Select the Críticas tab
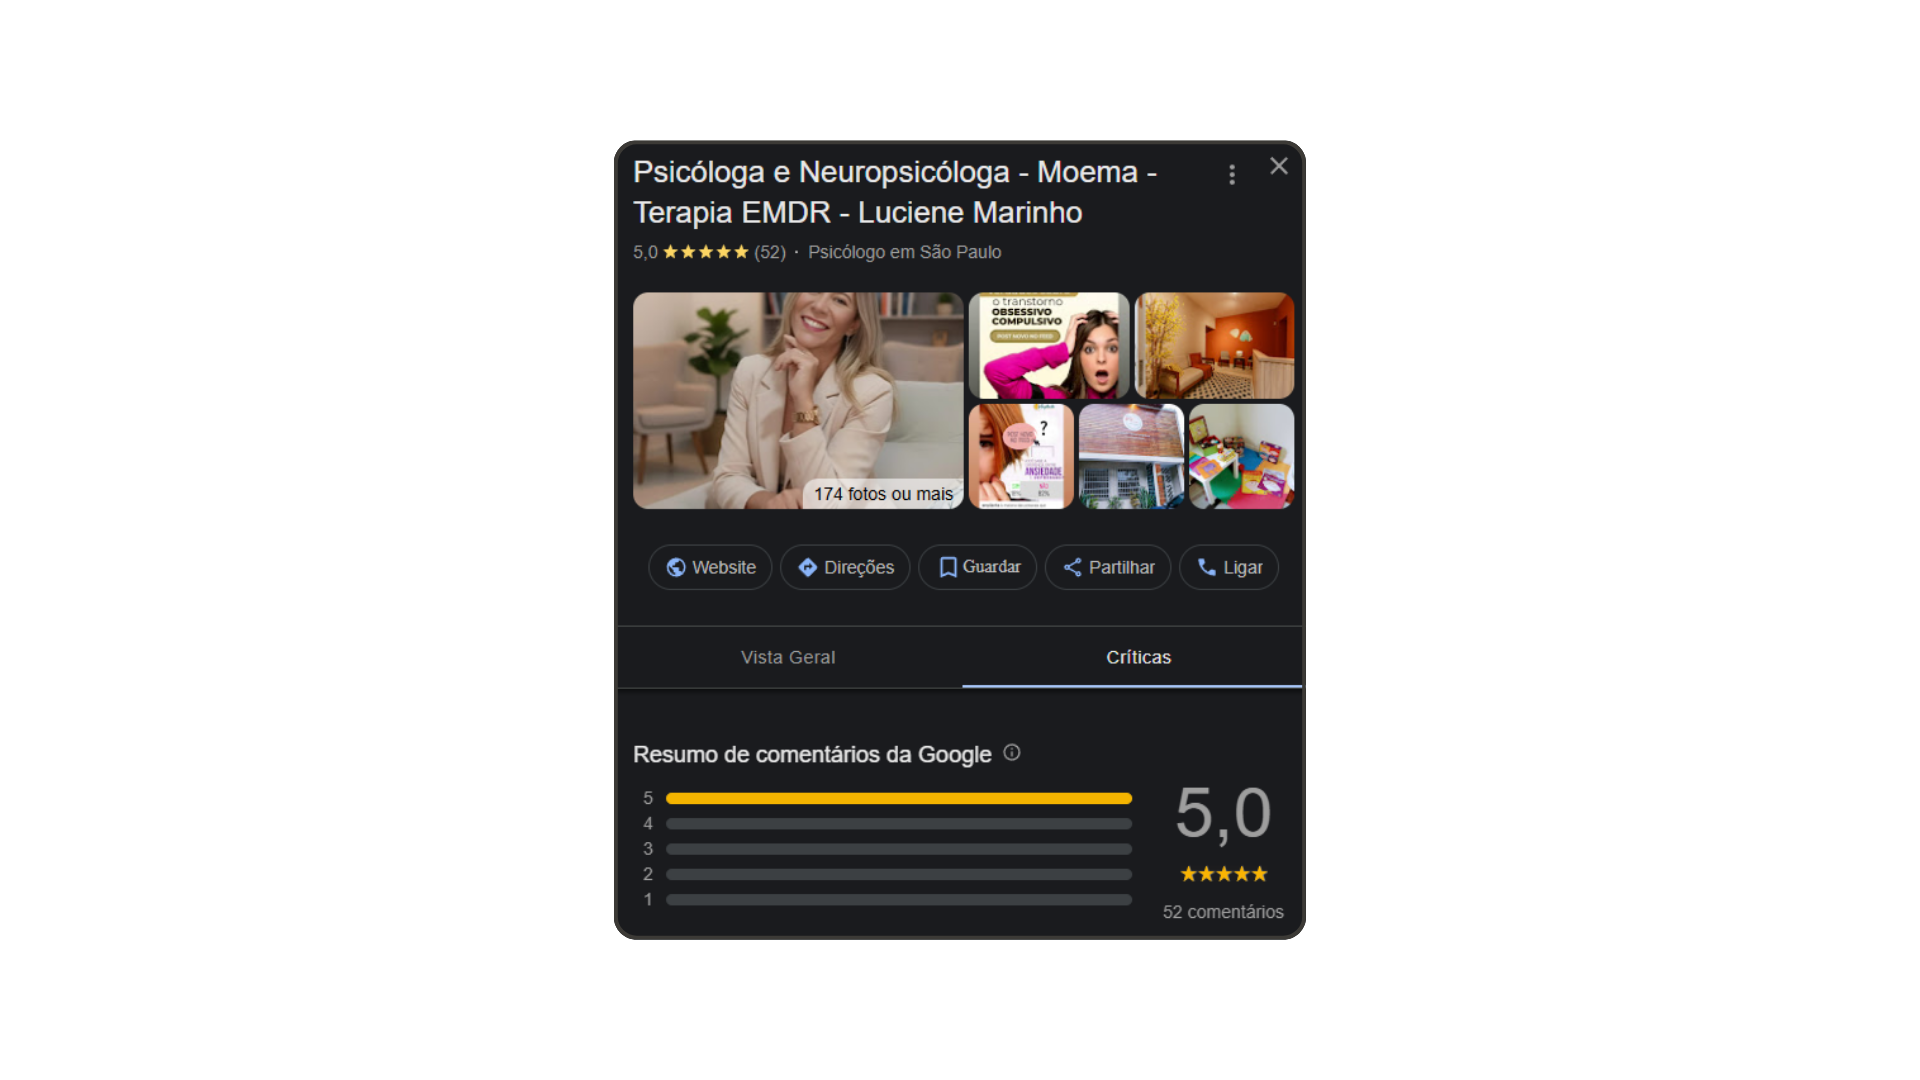The image size is (1920, 1080). click(1138, 657)
